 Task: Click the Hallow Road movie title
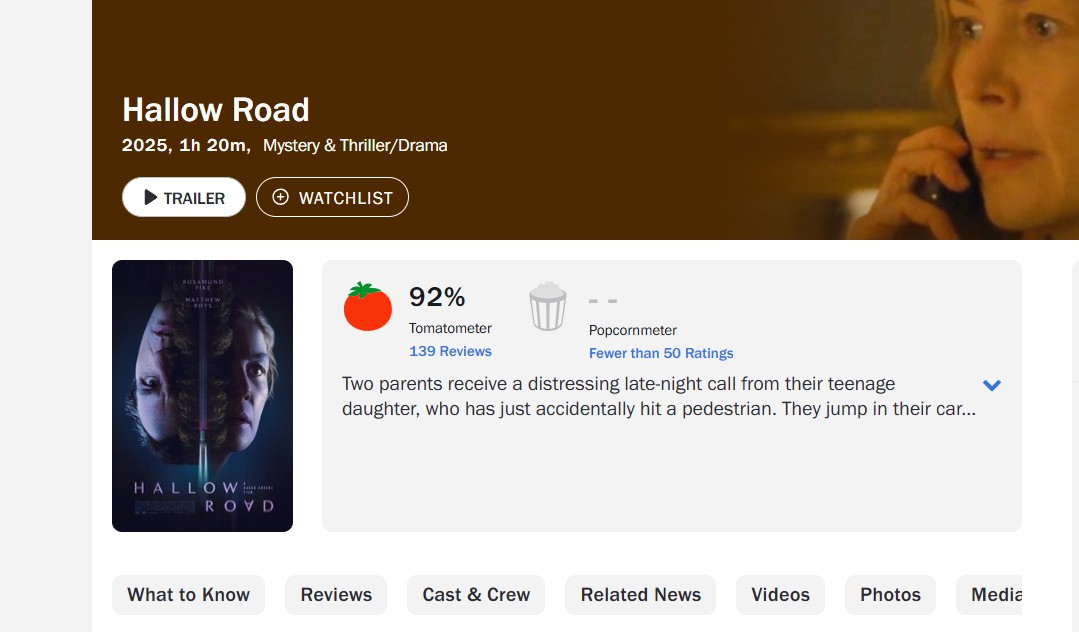(216, 109)
